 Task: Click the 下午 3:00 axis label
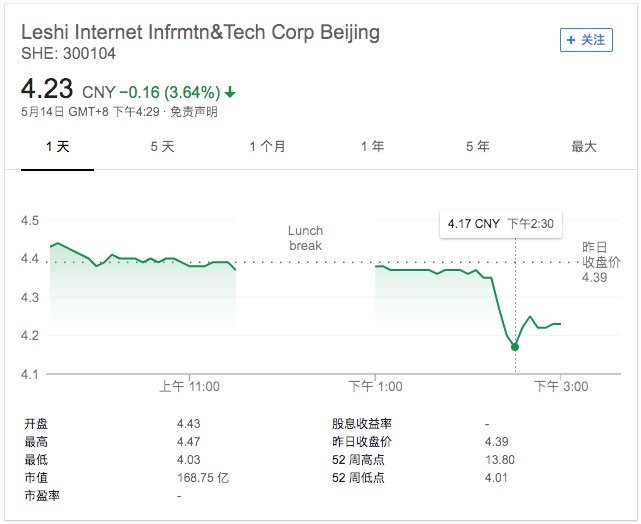561,386
